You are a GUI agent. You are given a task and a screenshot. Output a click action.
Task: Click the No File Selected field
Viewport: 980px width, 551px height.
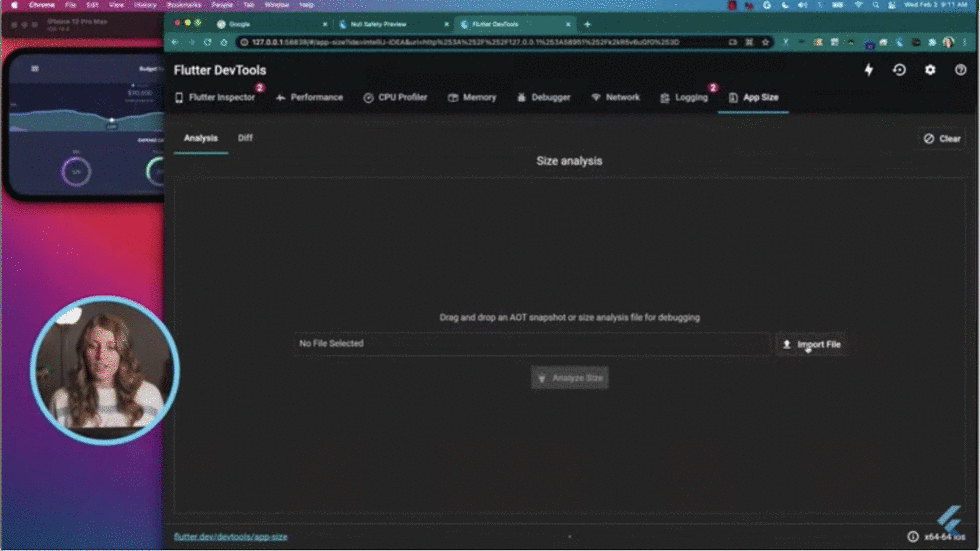(532, 344)
